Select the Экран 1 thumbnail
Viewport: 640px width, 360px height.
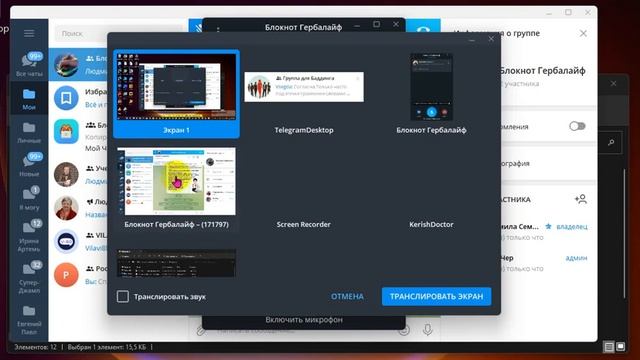click(176, 94)
